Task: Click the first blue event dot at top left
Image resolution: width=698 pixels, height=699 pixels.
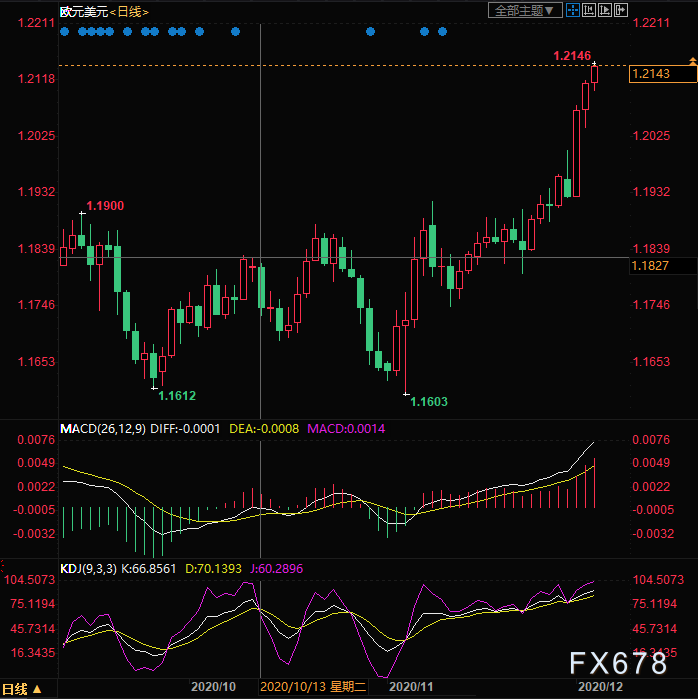Action: point(64,31)
